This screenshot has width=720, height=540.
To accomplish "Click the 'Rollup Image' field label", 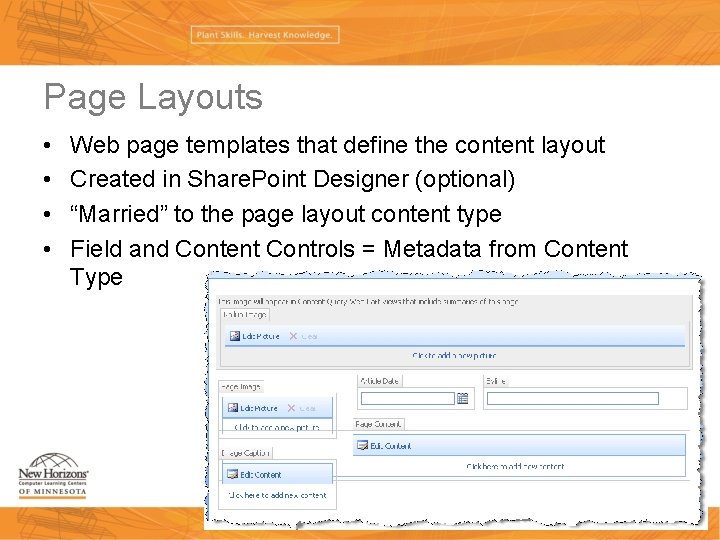I will coord(245,315).
